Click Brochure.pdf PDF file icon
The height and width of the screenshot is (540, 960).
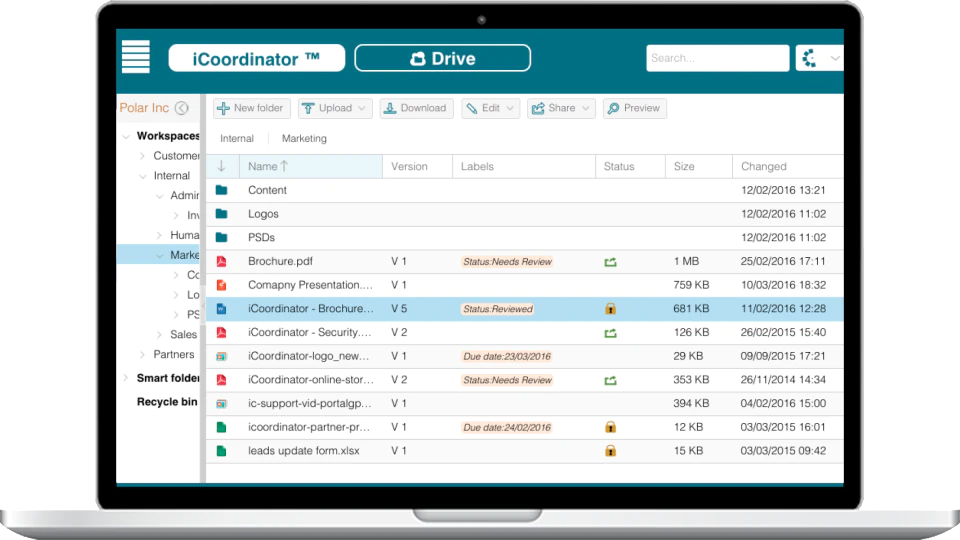click(x=222, y=261)
